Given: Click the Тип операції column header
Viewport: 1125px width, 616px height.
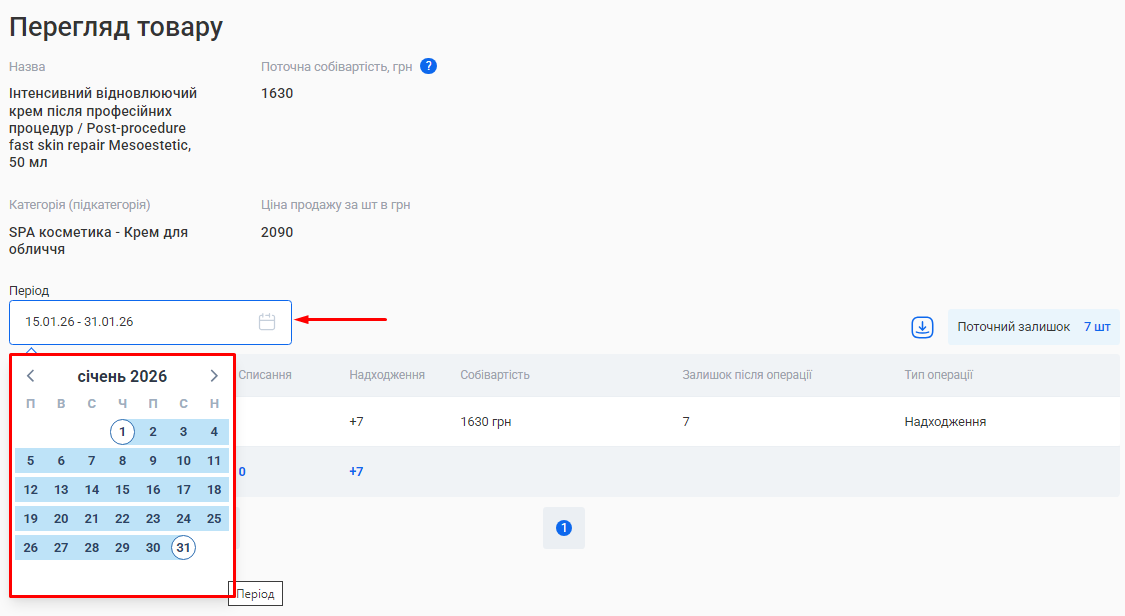Looking at the screenshot, I should [x=938, y=375].
